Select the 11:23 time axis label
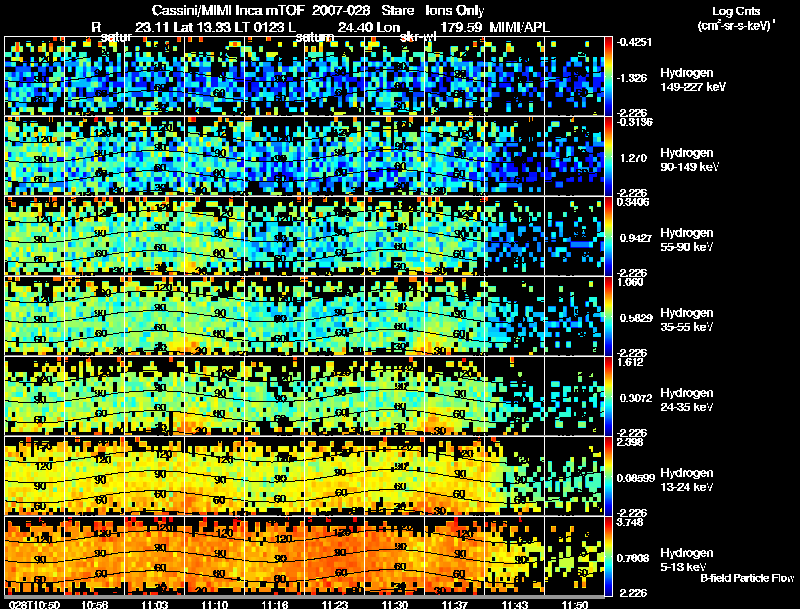Image resolution: width=800 pixels, height=609 pixels. point(335,604)
